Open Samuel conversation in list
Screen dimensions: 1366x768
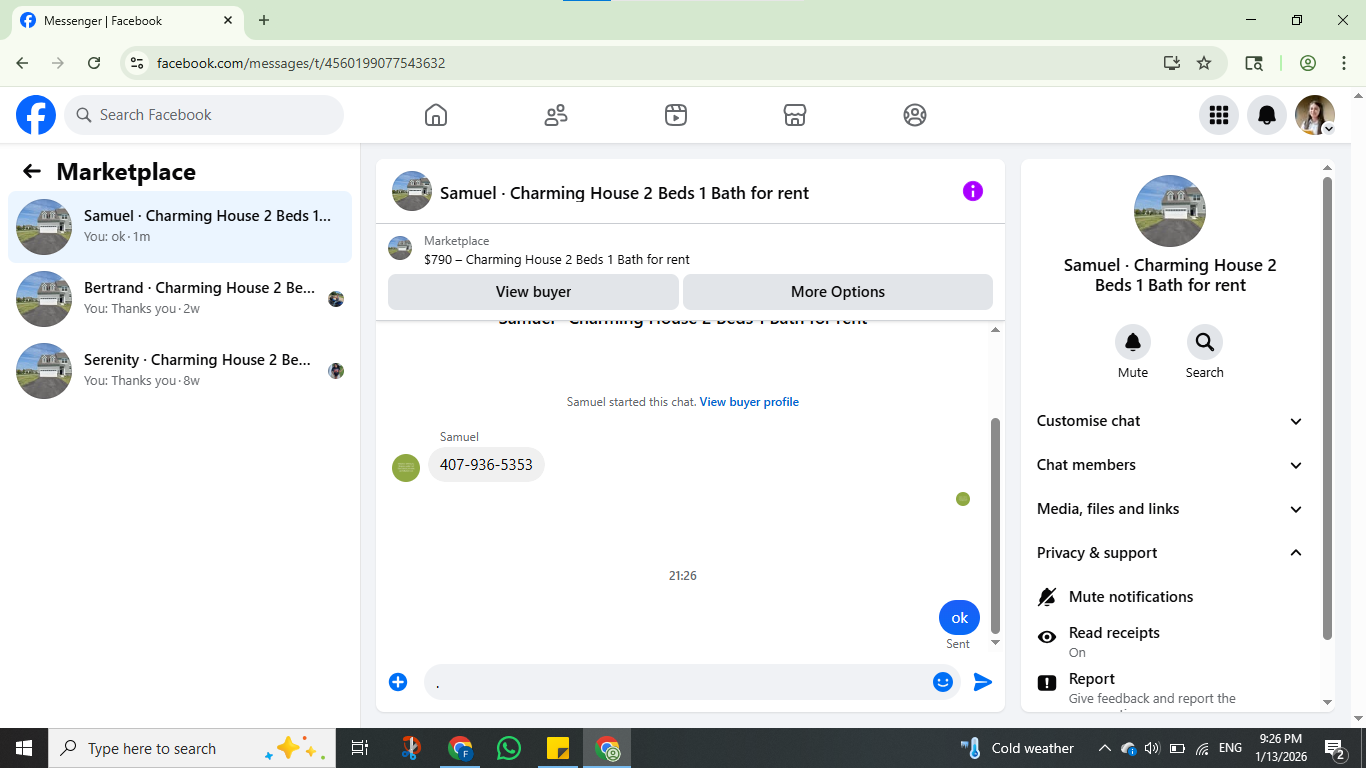(x=180, y=227)
